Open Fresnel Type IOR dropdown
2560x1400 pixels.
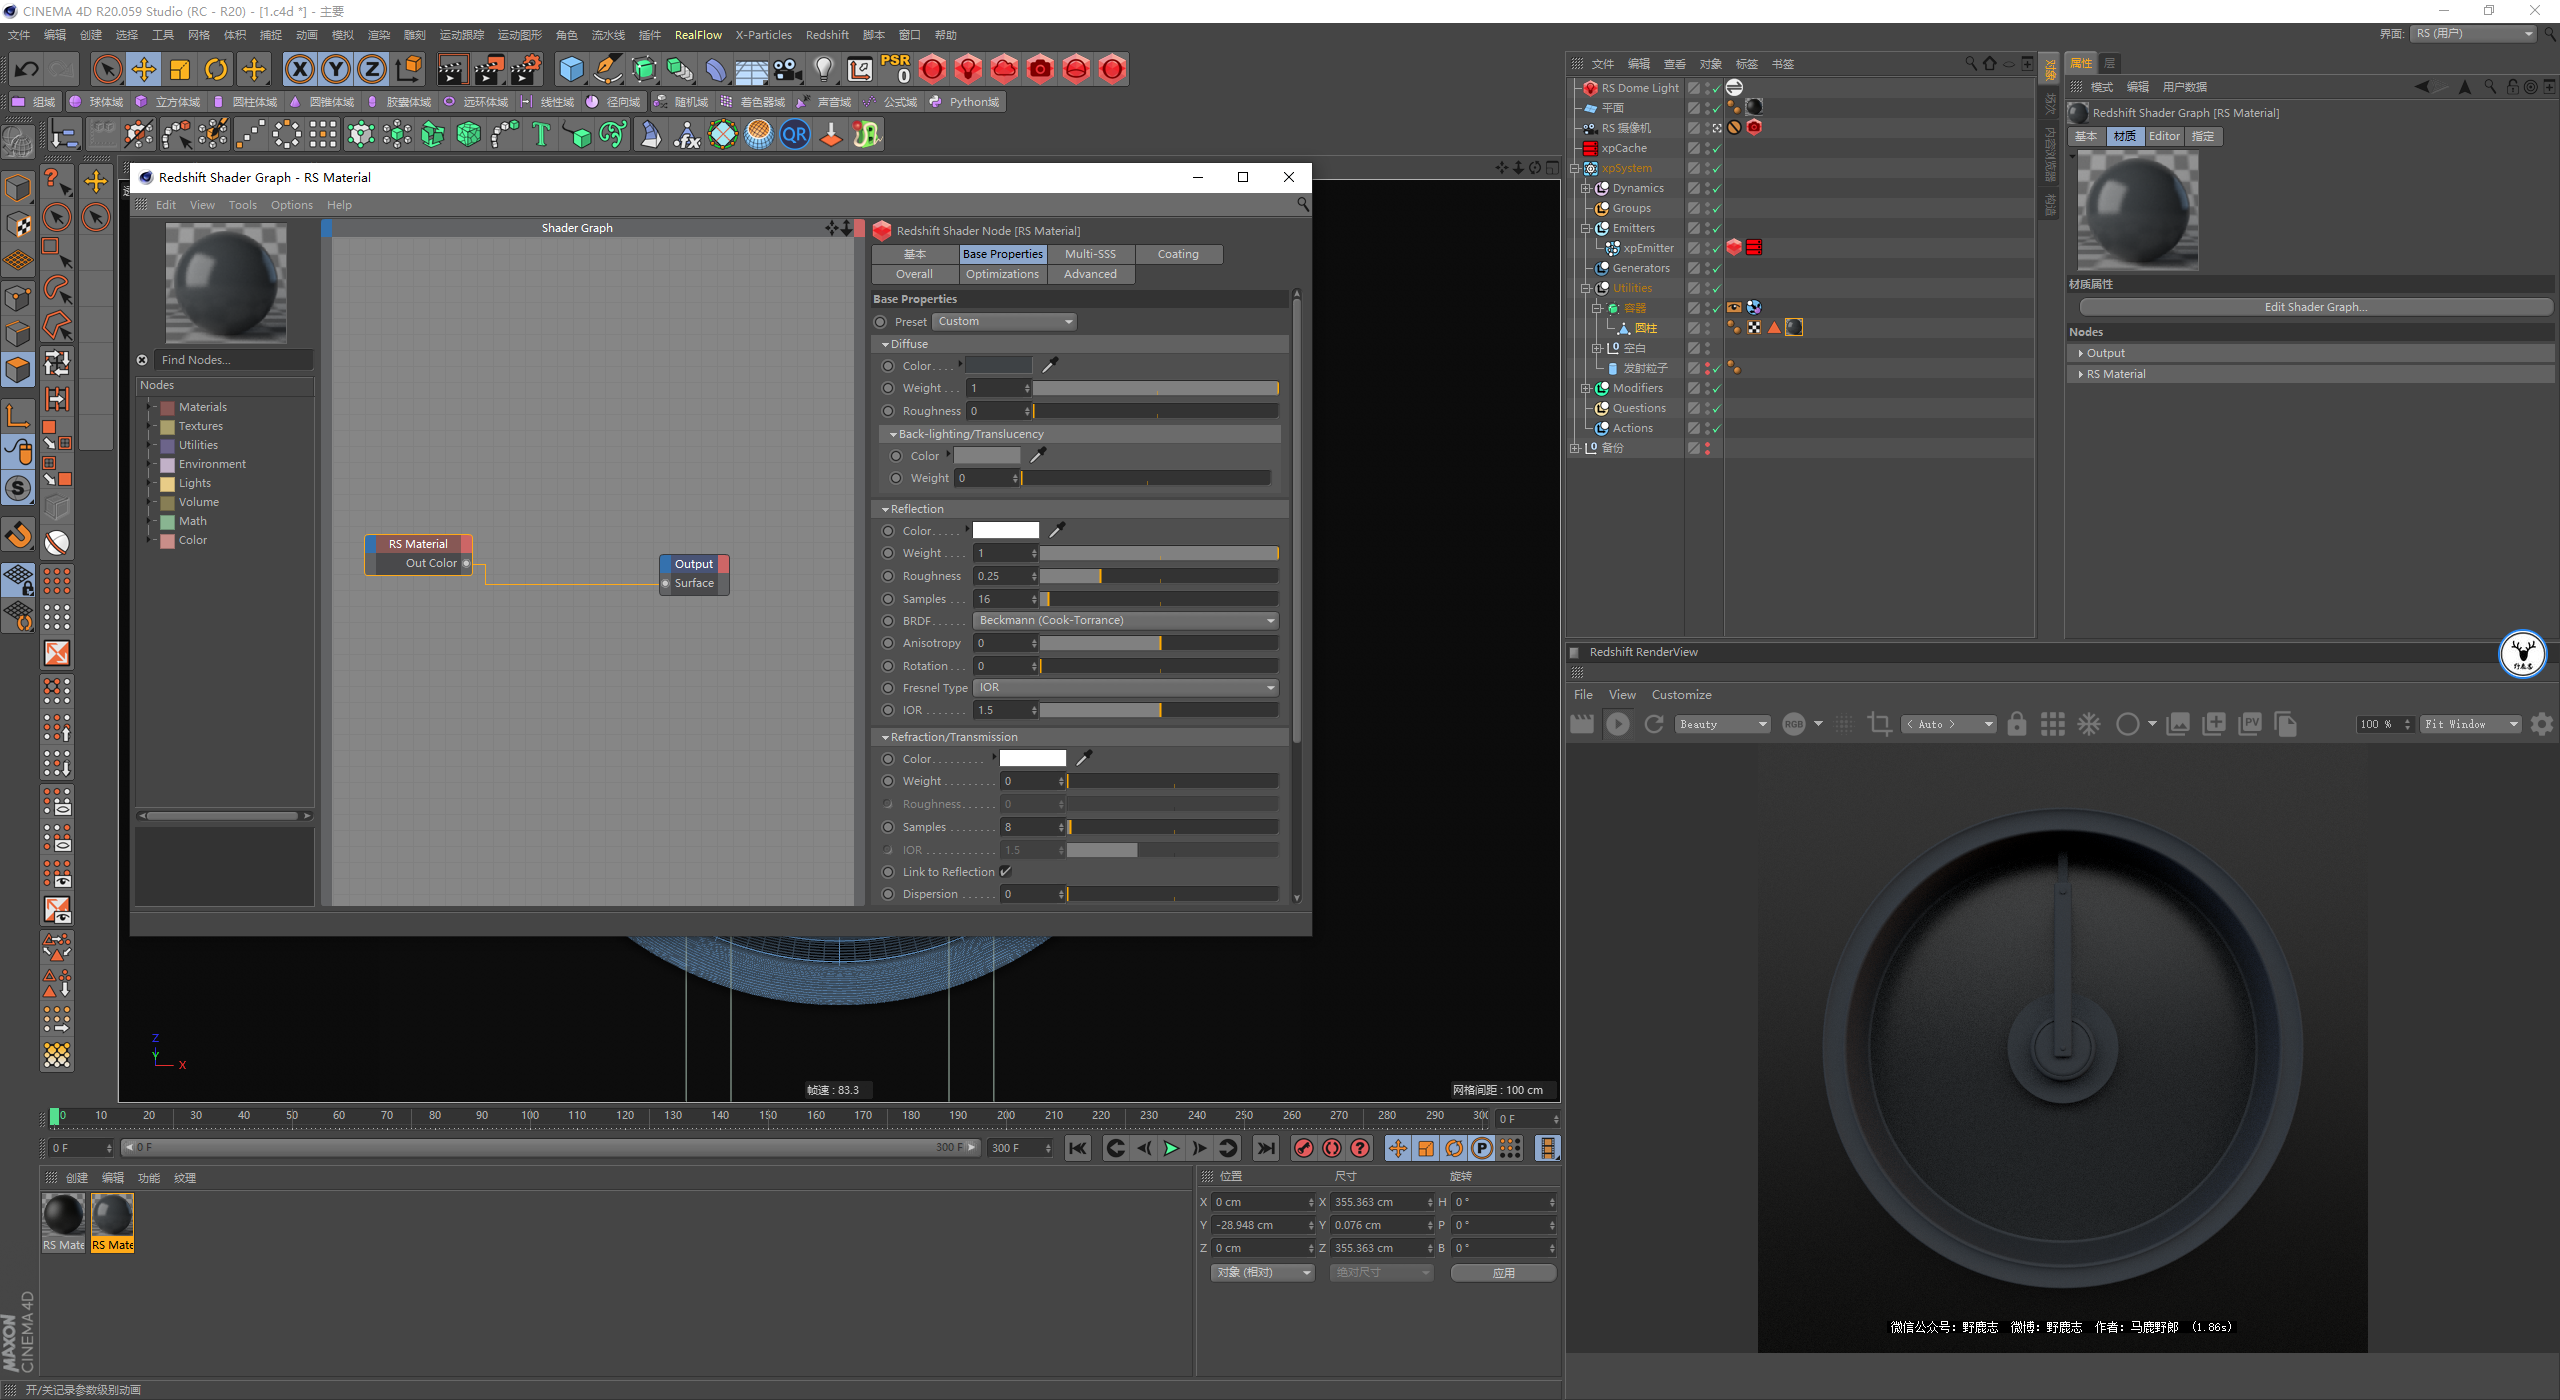(1126, 688)
